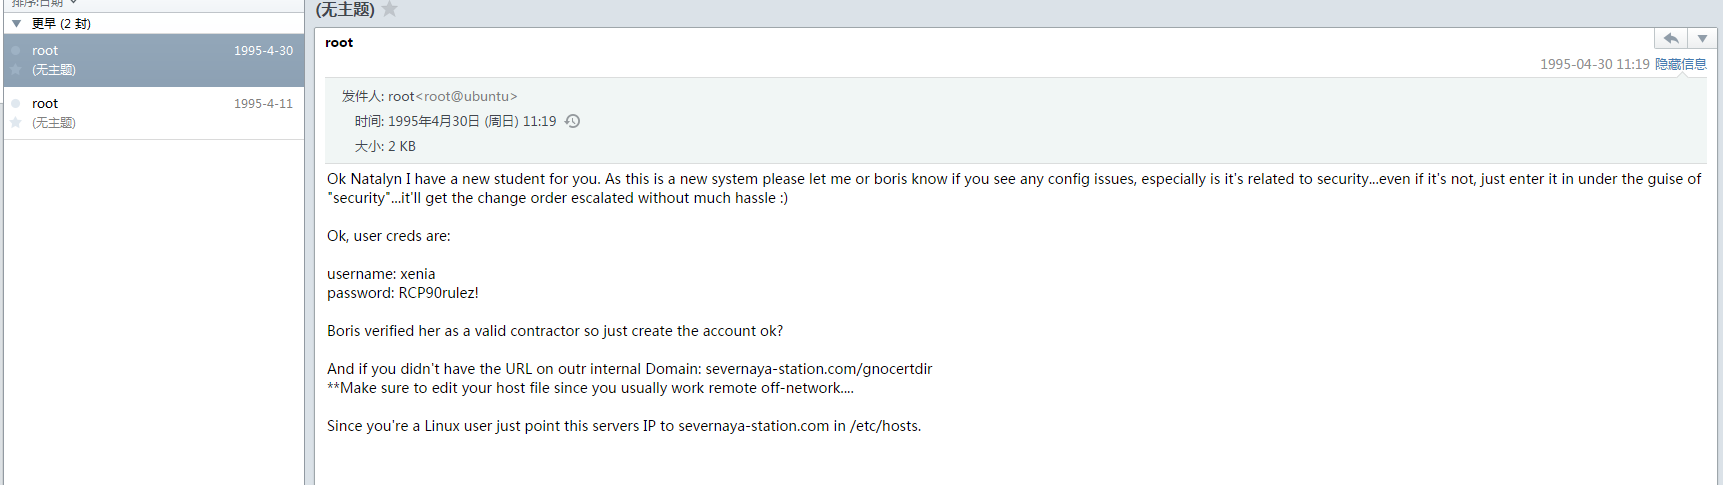Click the read-status dot on the 1995-4-11 email
1723x485 pixels.
pos(16,103)
